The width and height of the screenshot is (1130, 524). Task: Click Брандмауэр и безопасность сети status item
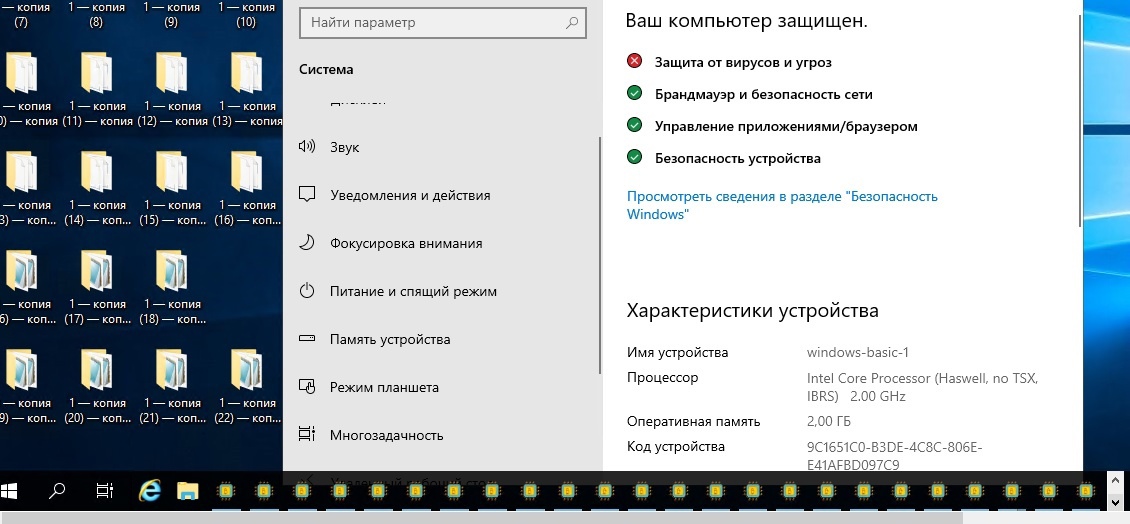[763, 94]
